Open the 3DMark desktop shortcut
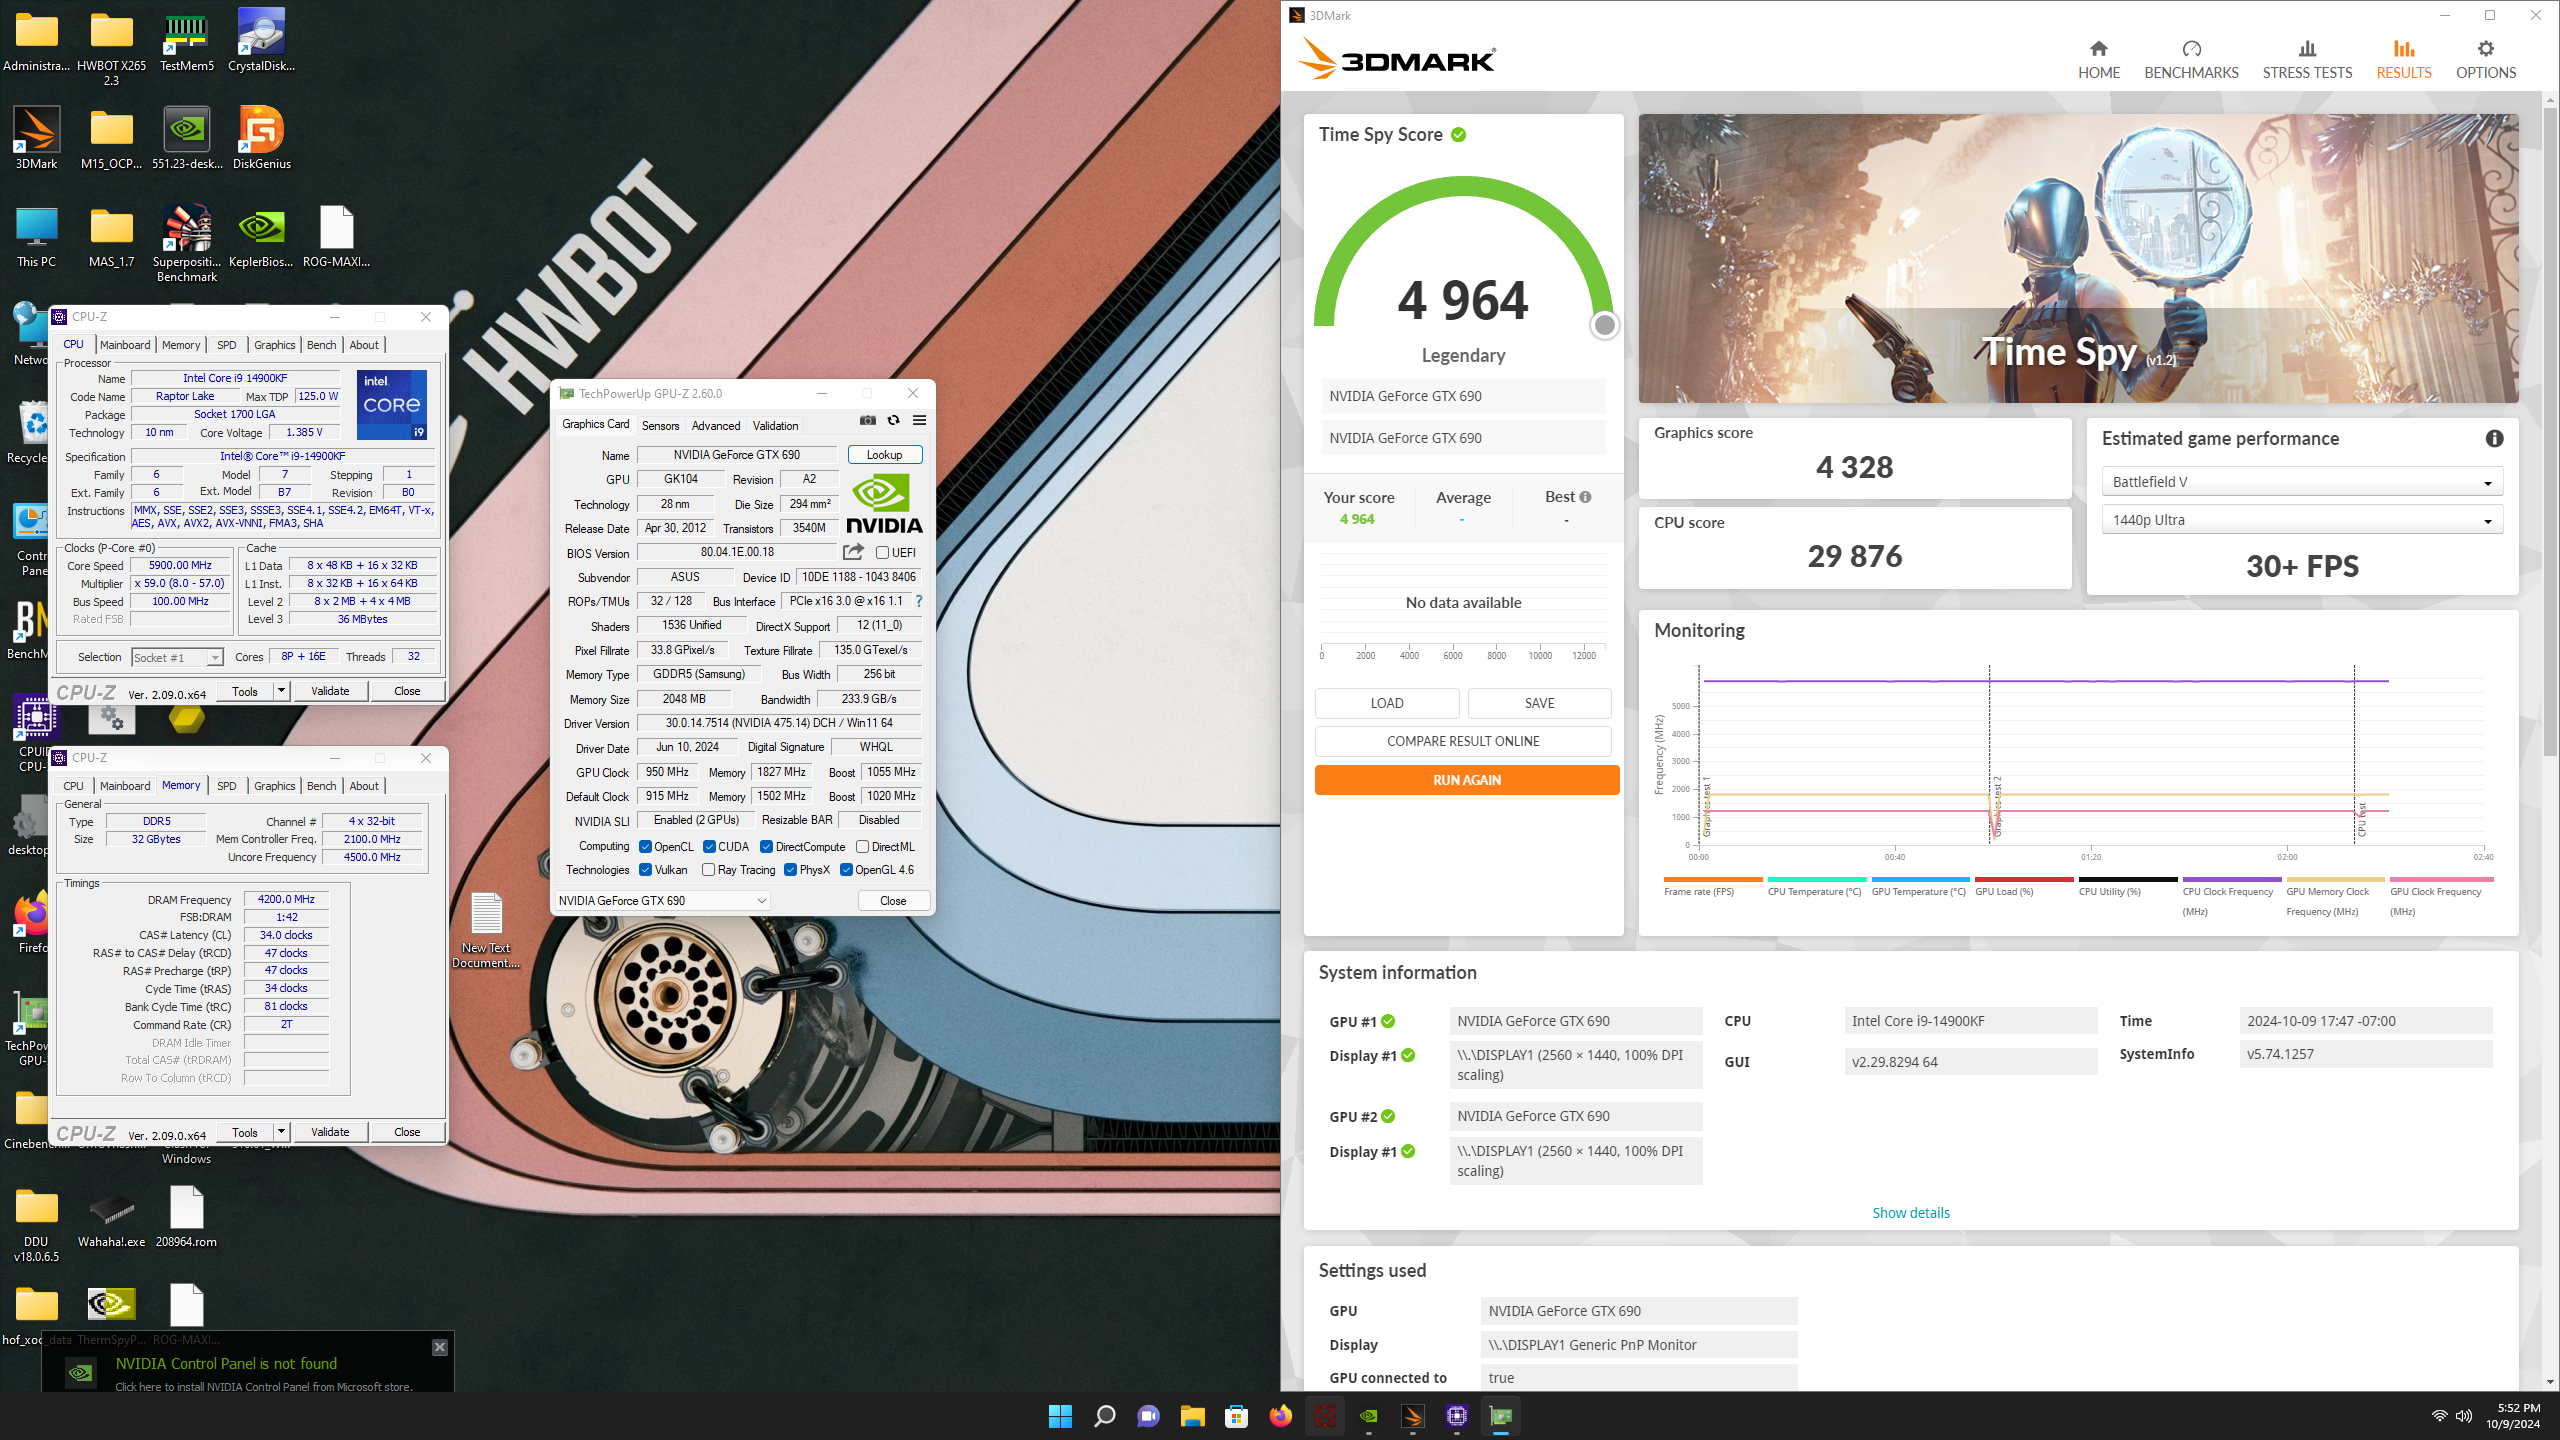Screen dimensions: 2560x1440 (x=36, y=139)
